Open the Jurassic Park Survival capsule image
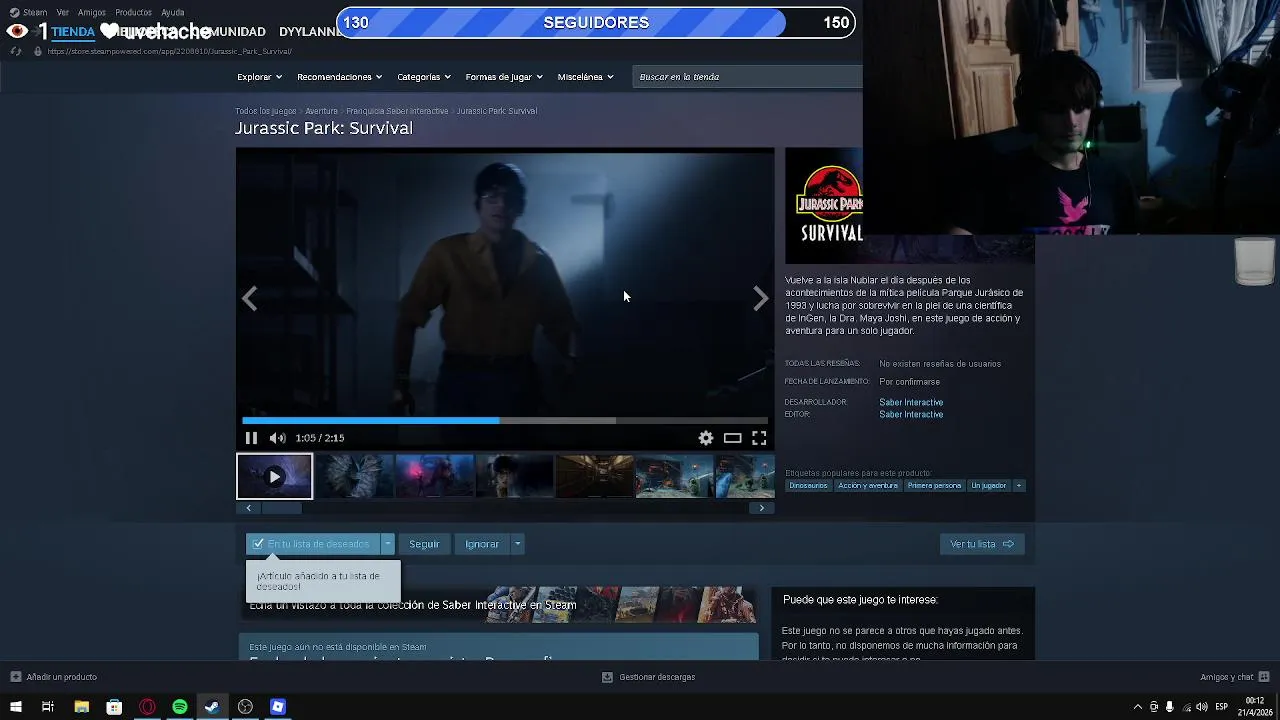Screen dimensions: 1280x720 pos(824,206)
